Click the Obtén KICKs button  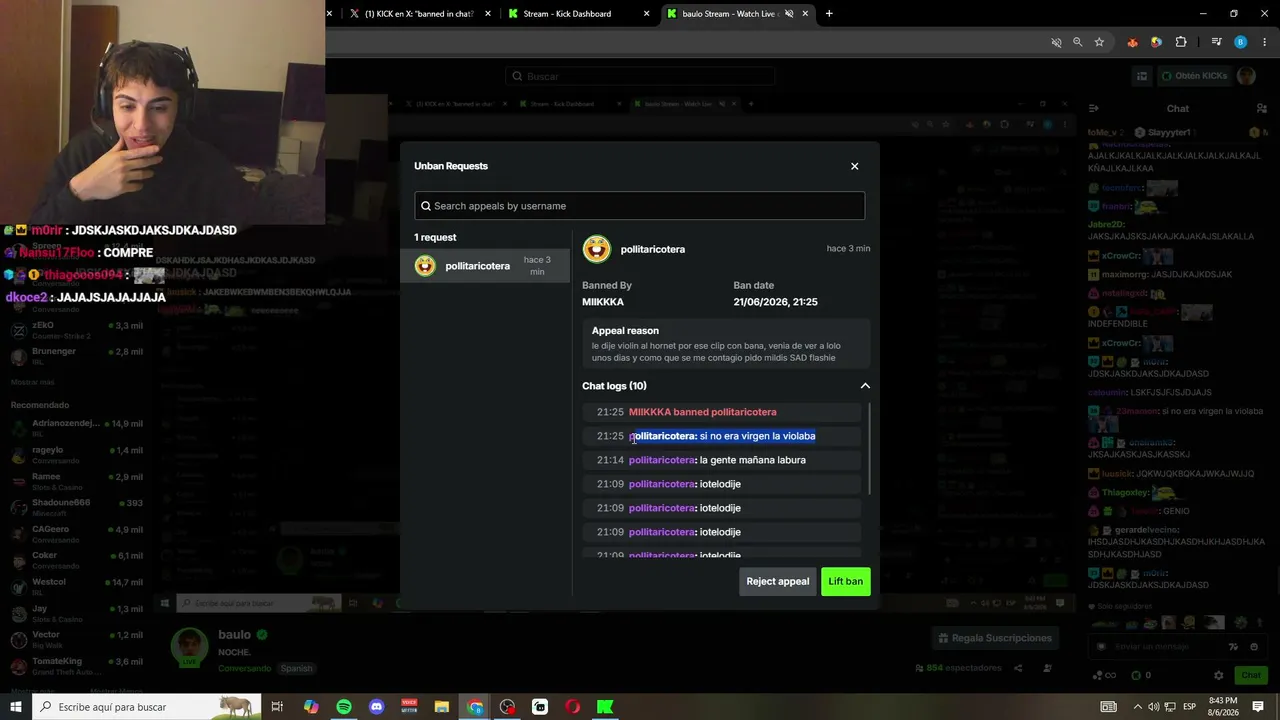[x=1194, y=76]
